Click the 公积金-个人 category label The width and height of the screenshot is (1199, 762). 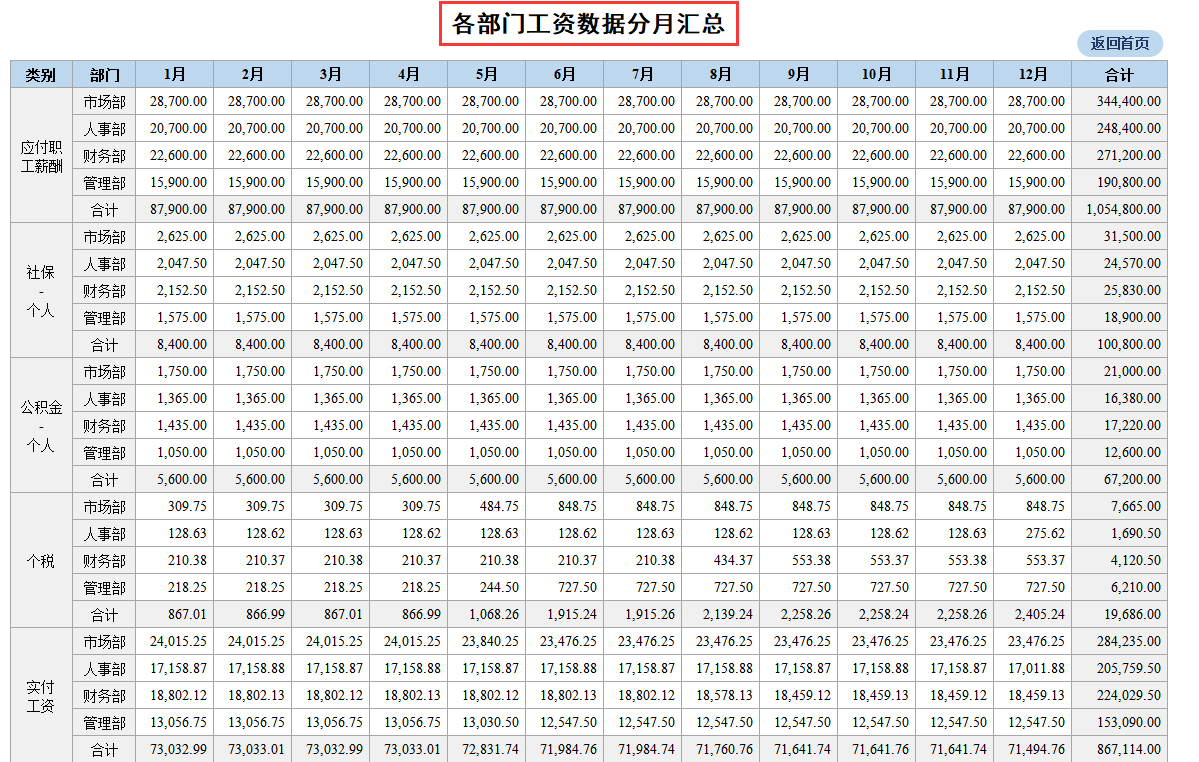point(40,425)
